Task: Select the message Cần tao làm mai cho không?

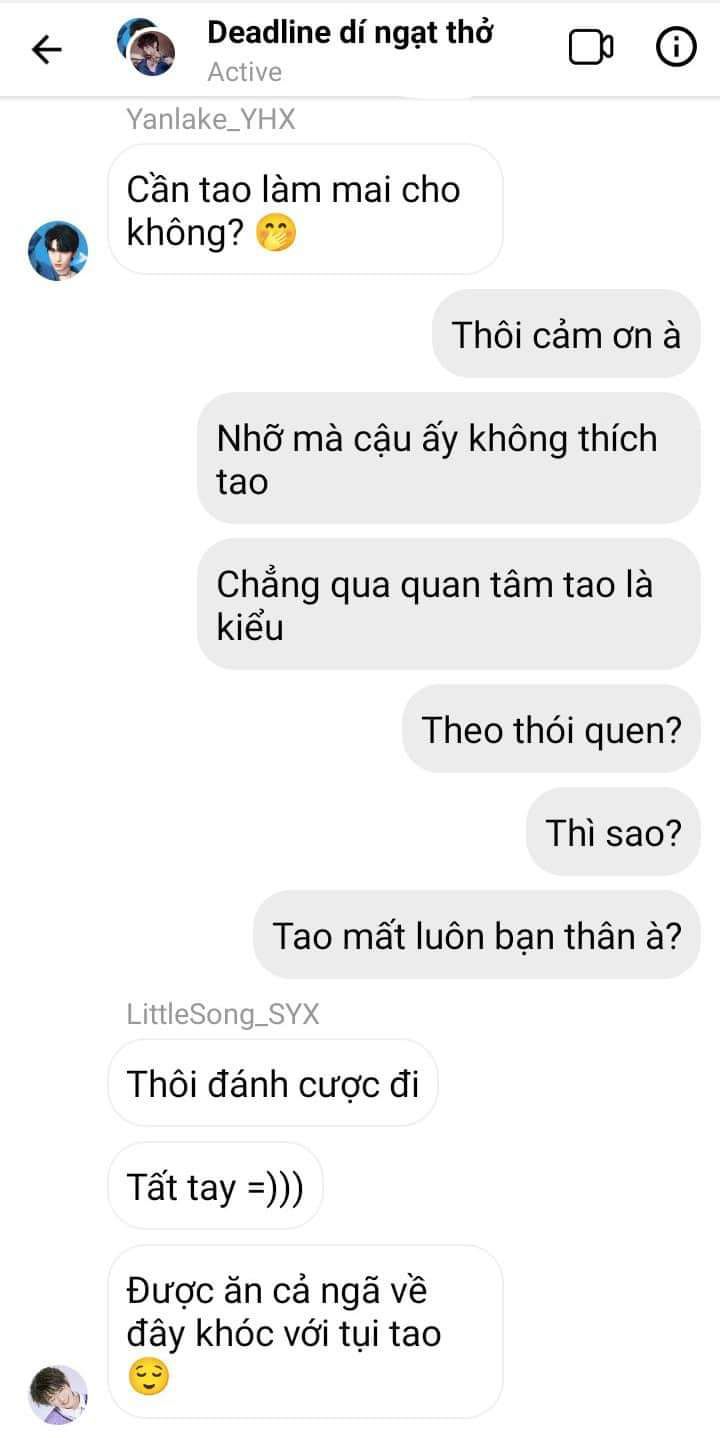Action: click(x=305, y=209)
